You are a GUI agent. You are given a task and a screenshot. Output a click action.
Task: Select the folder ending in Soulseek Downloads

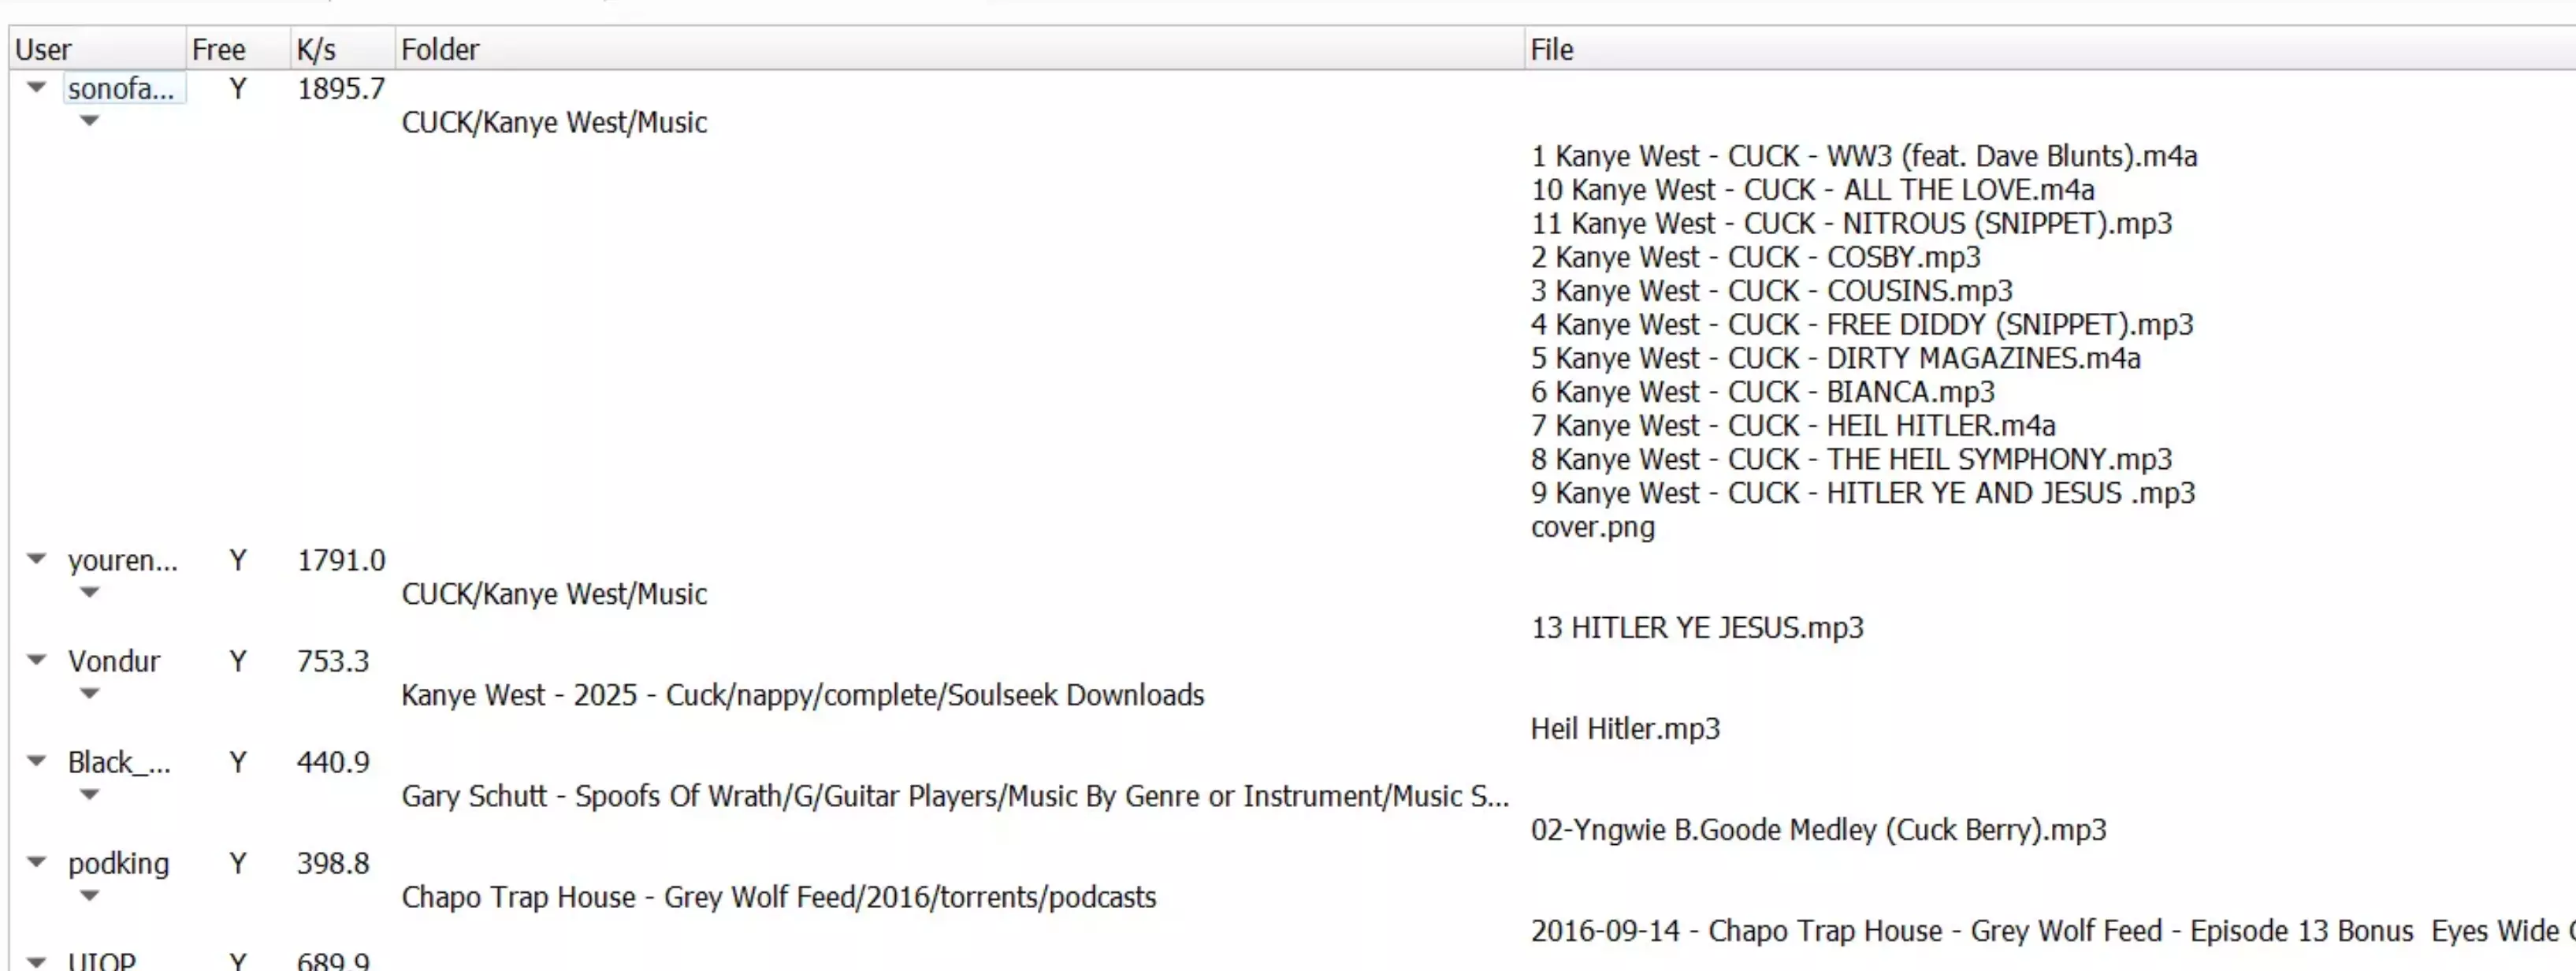(803, 696)
